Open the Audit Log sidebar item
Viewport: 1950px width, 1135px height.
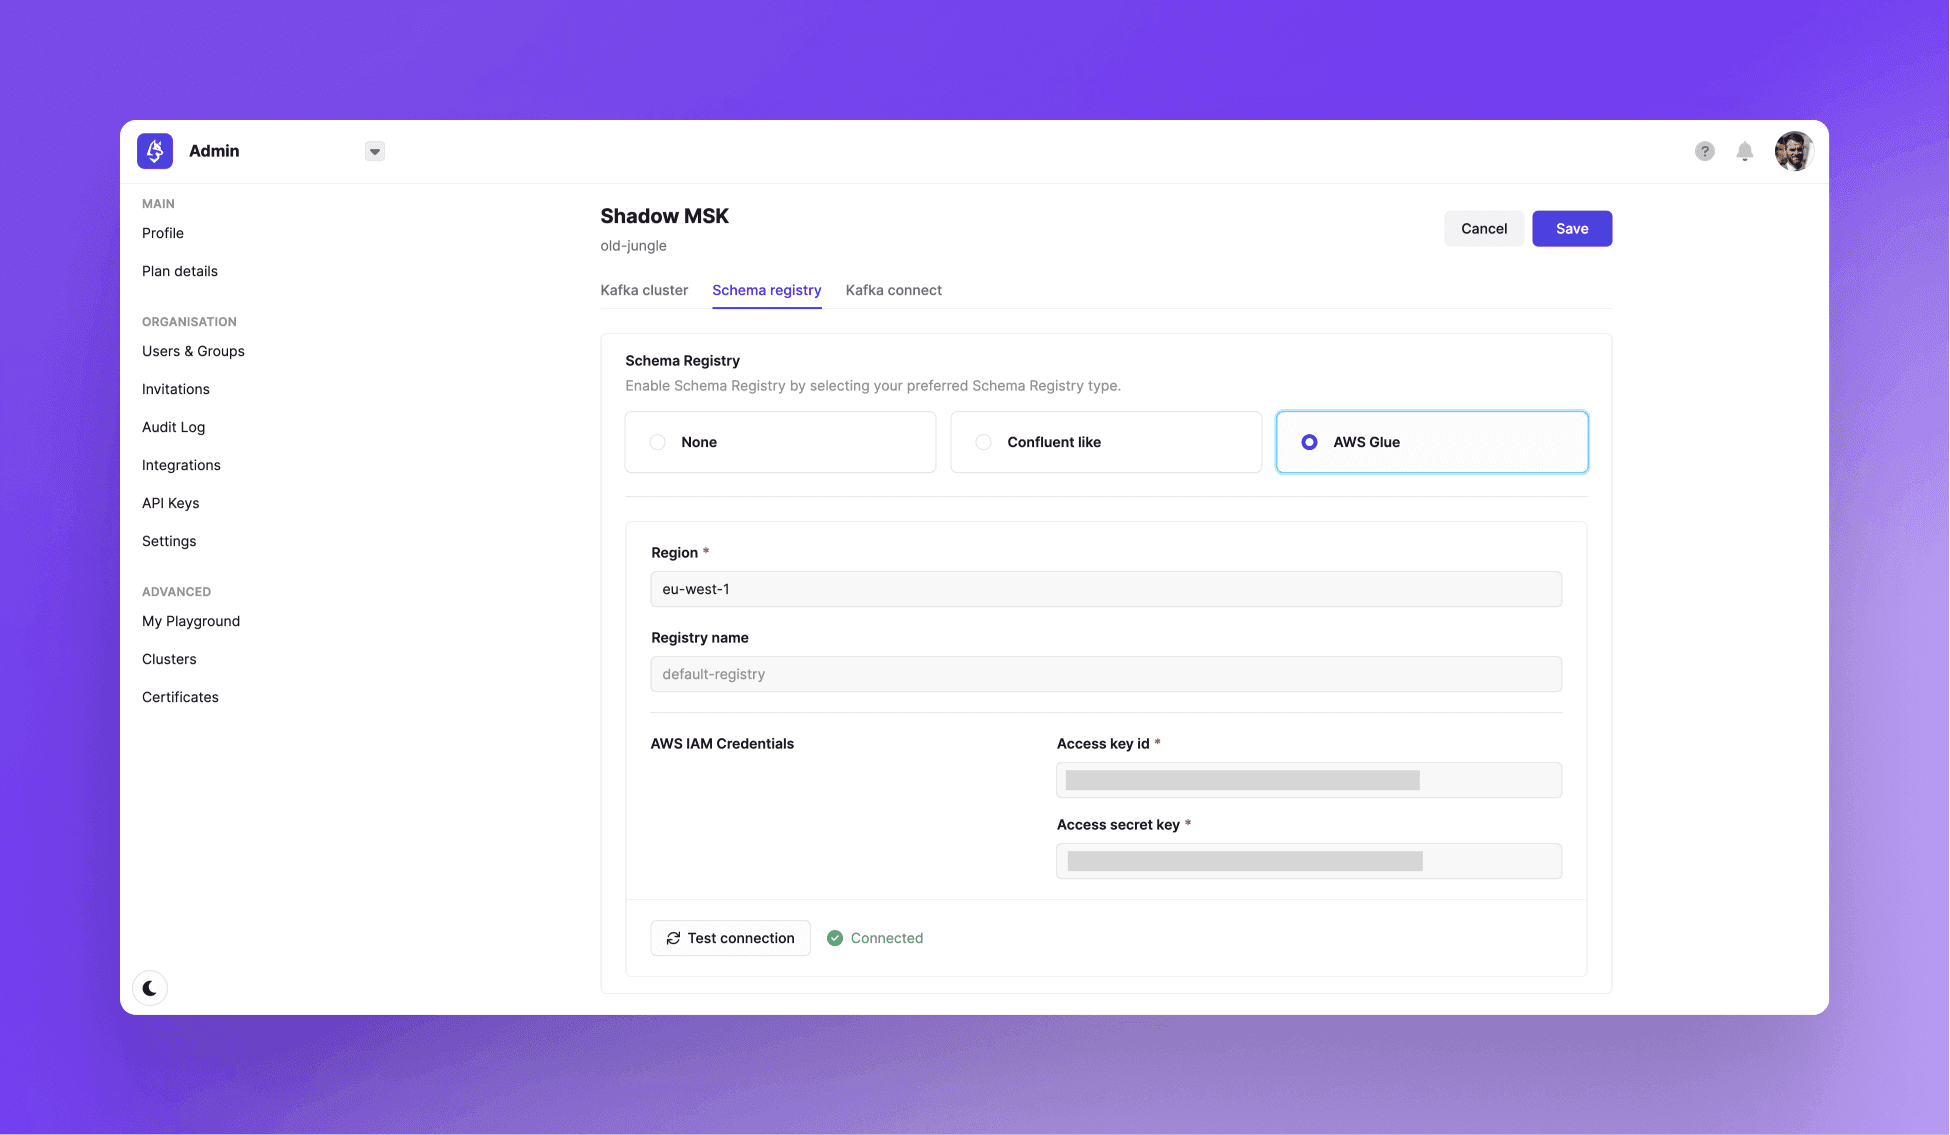(x=173, y=427)
